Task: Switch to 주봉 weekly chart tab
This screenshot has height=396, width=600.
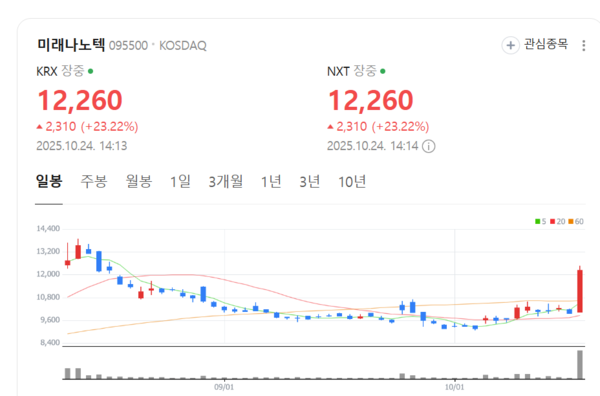Action: pyautogui.click(x=94, y=181)
